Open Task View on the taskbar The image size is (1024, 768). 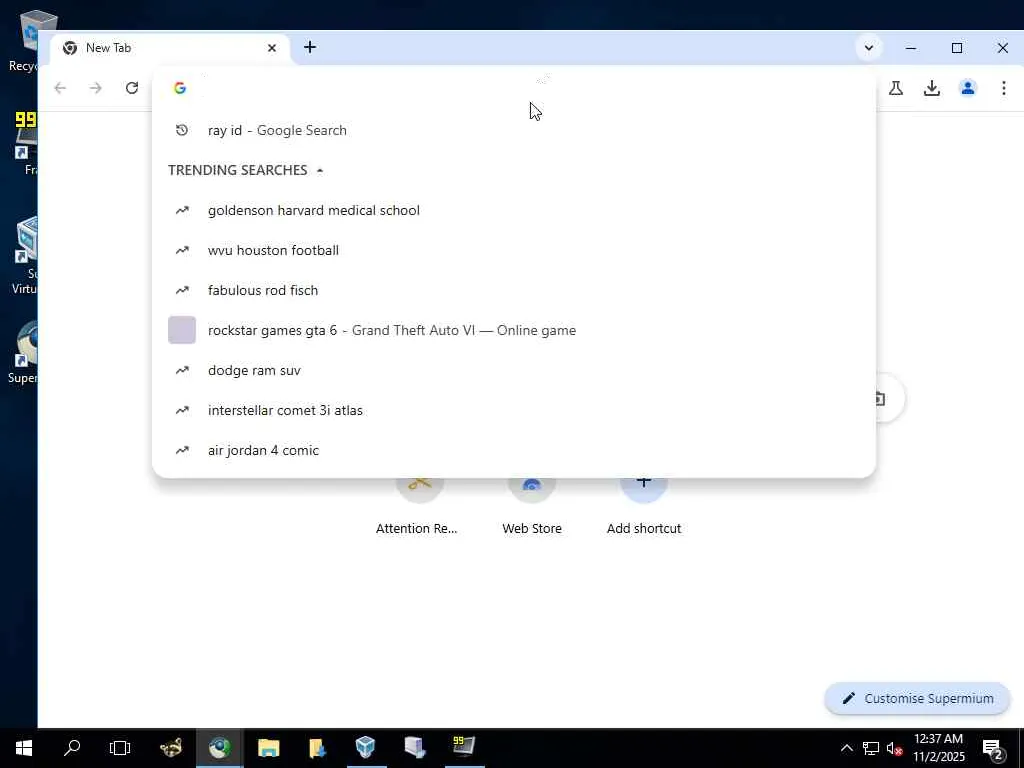pos(120,748)
